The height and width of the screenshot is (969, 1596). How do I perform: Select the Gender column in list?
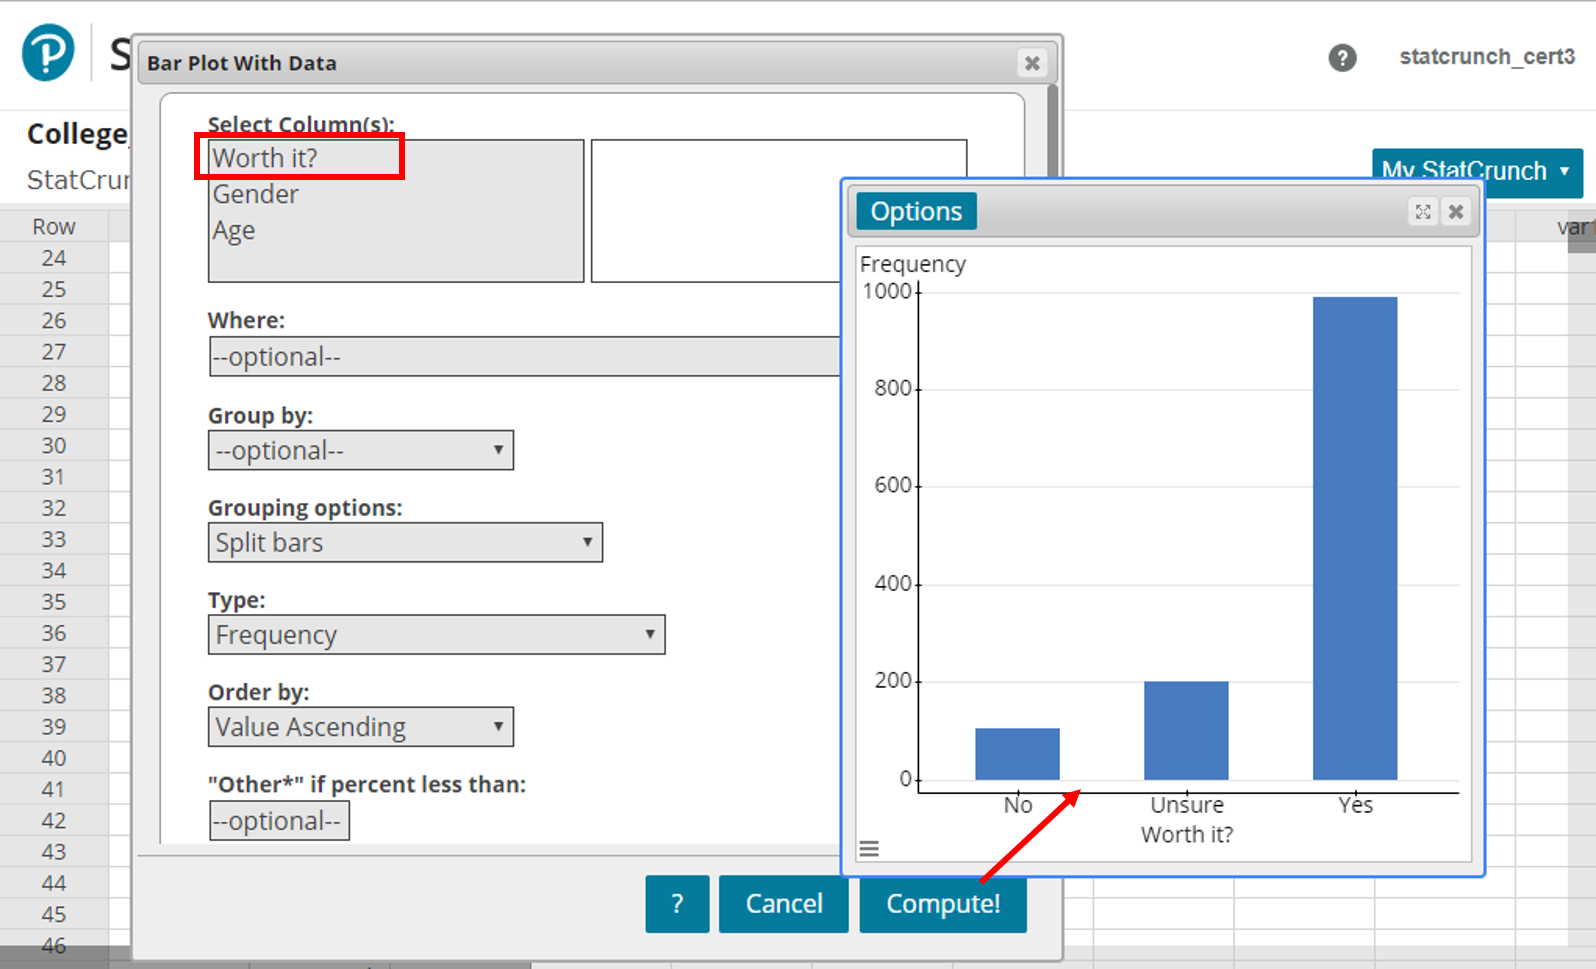click(x=256, y=194)
